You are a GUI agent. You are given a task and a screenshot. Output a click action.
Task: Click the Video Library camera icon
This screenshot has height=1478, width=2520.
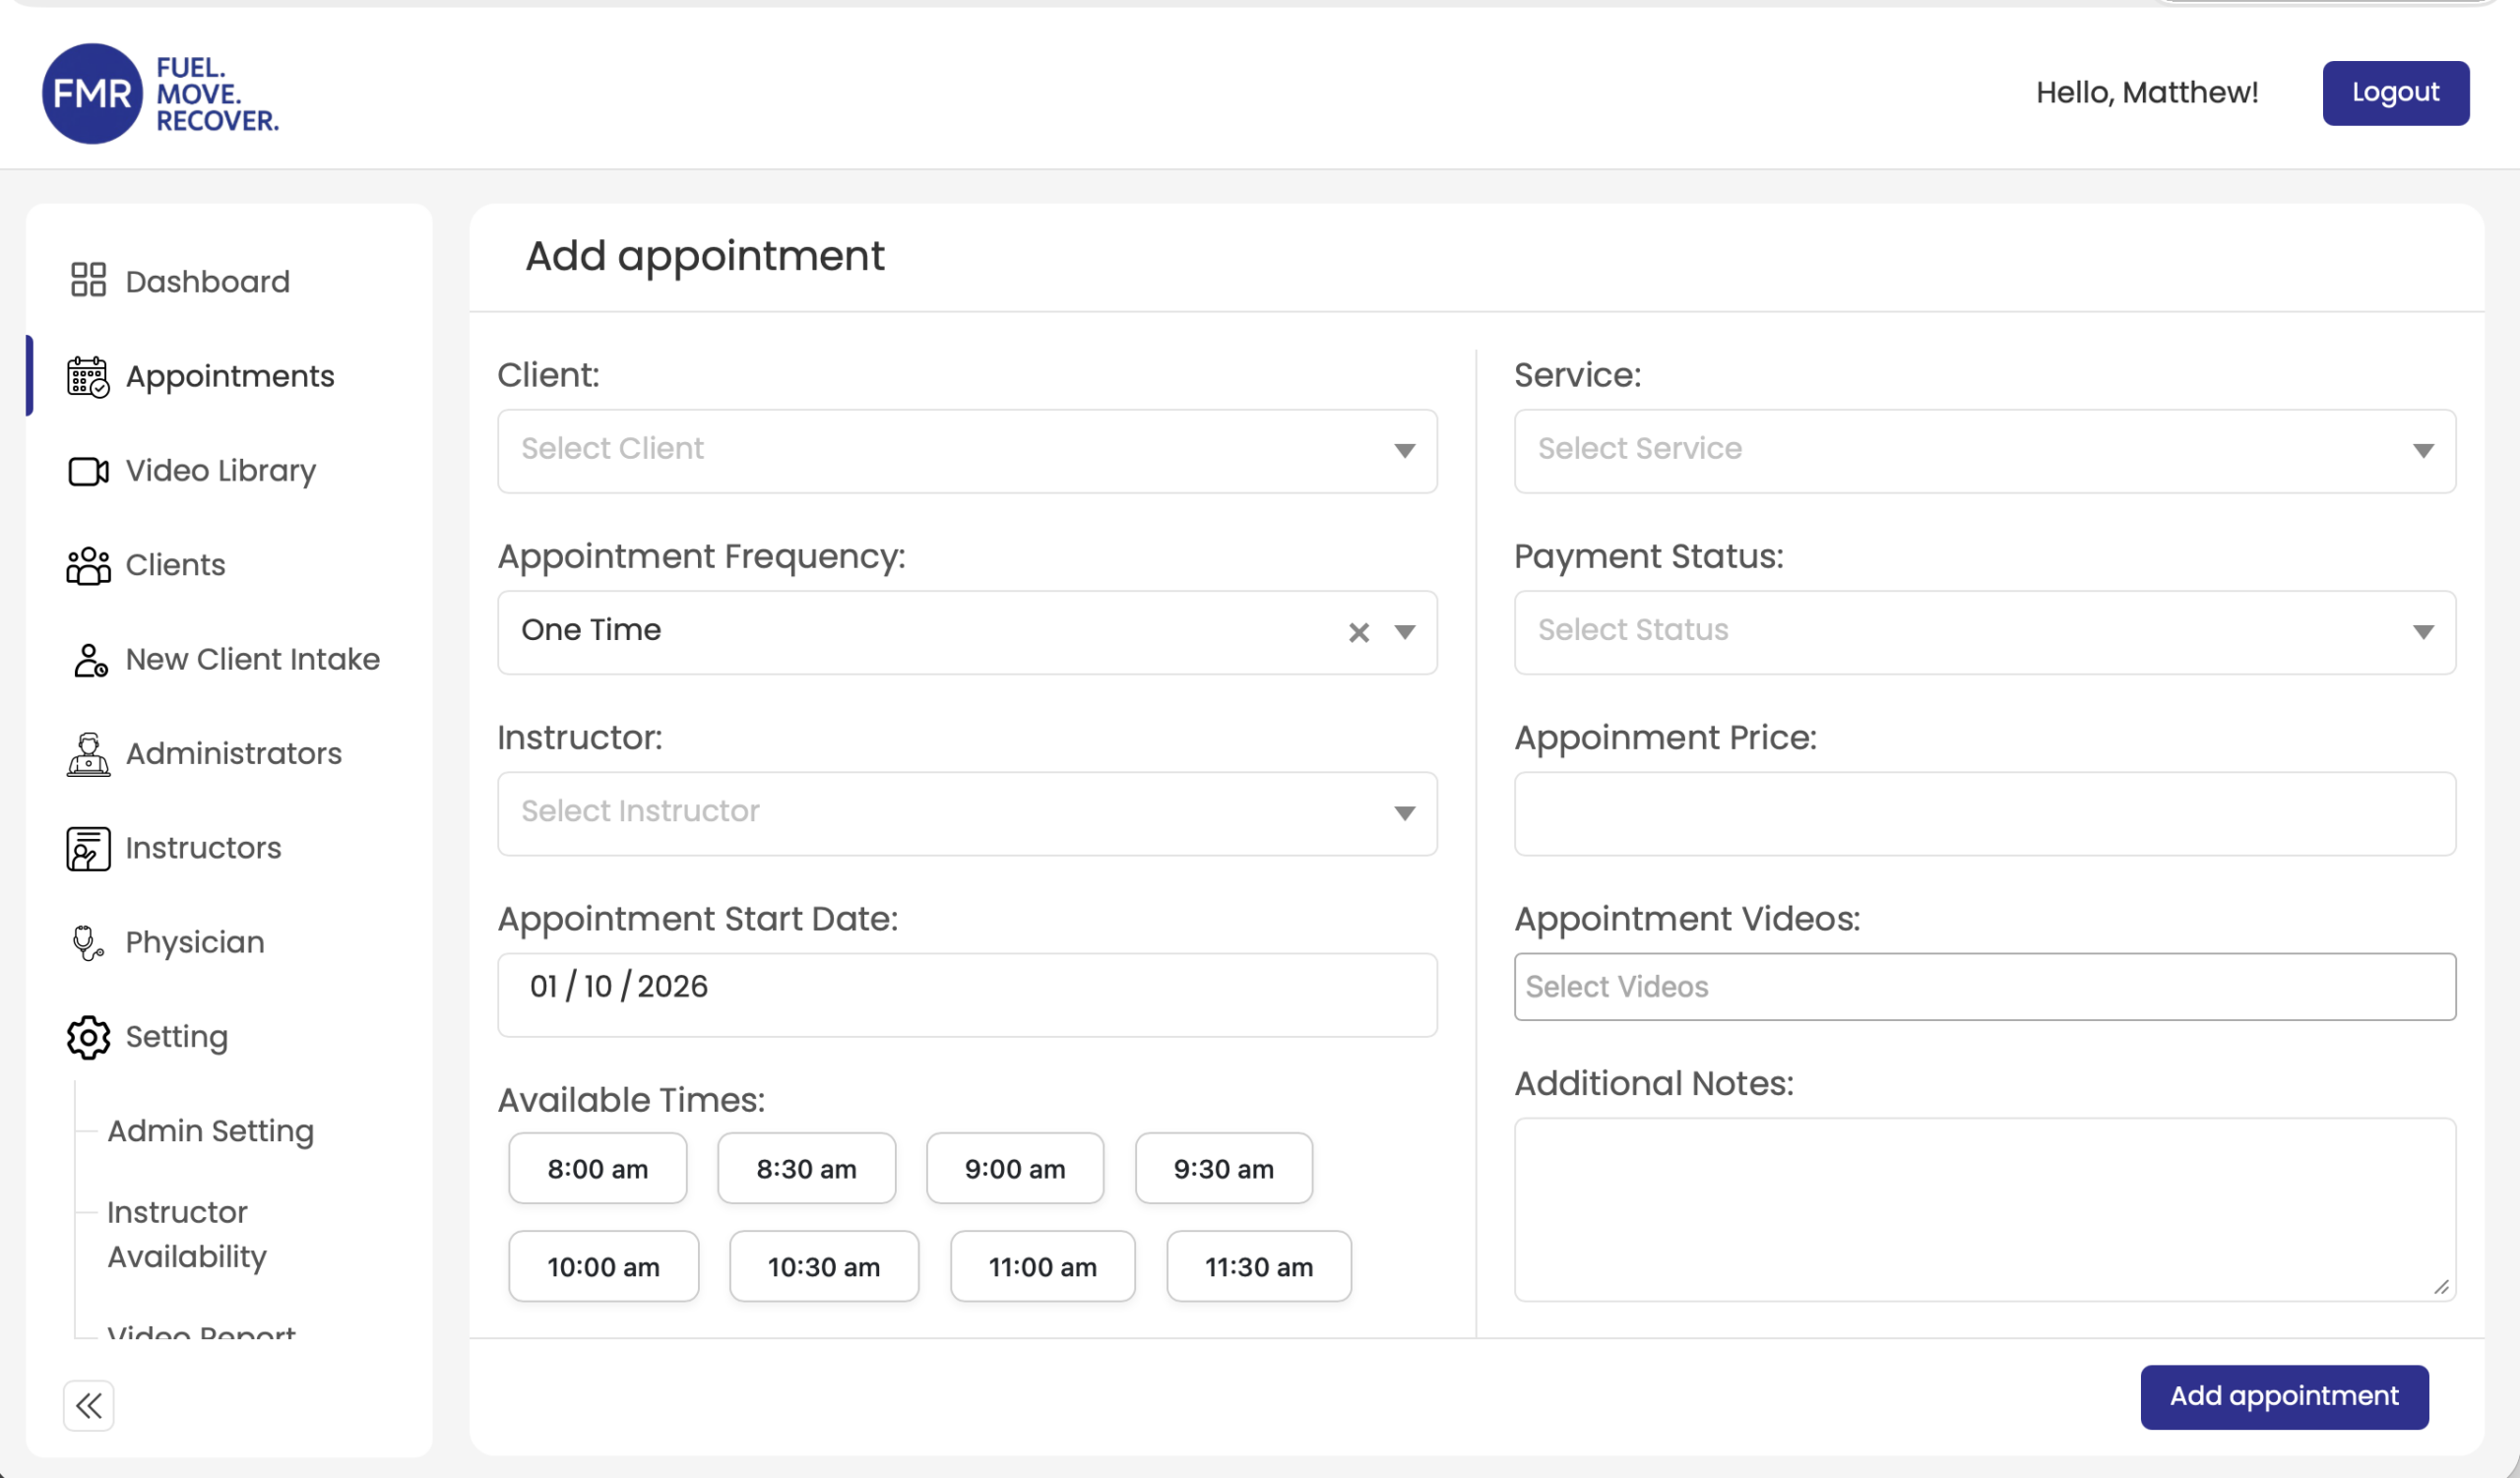tap(88, 471)
